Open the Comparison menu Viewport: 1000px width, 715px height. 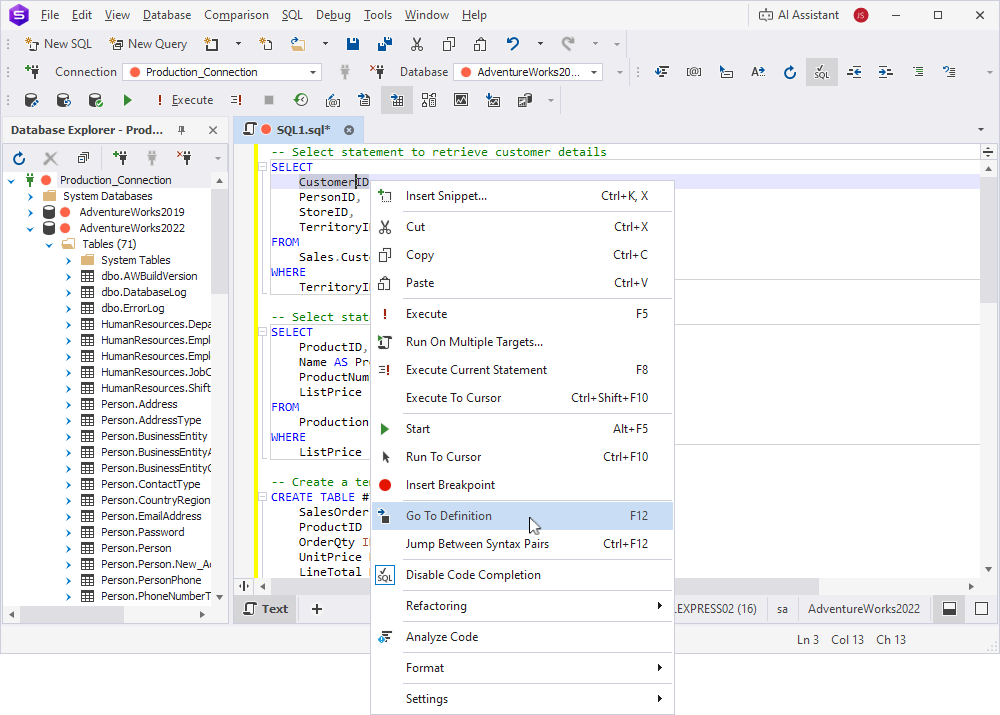pyautogui.click(x=236, y=15)
